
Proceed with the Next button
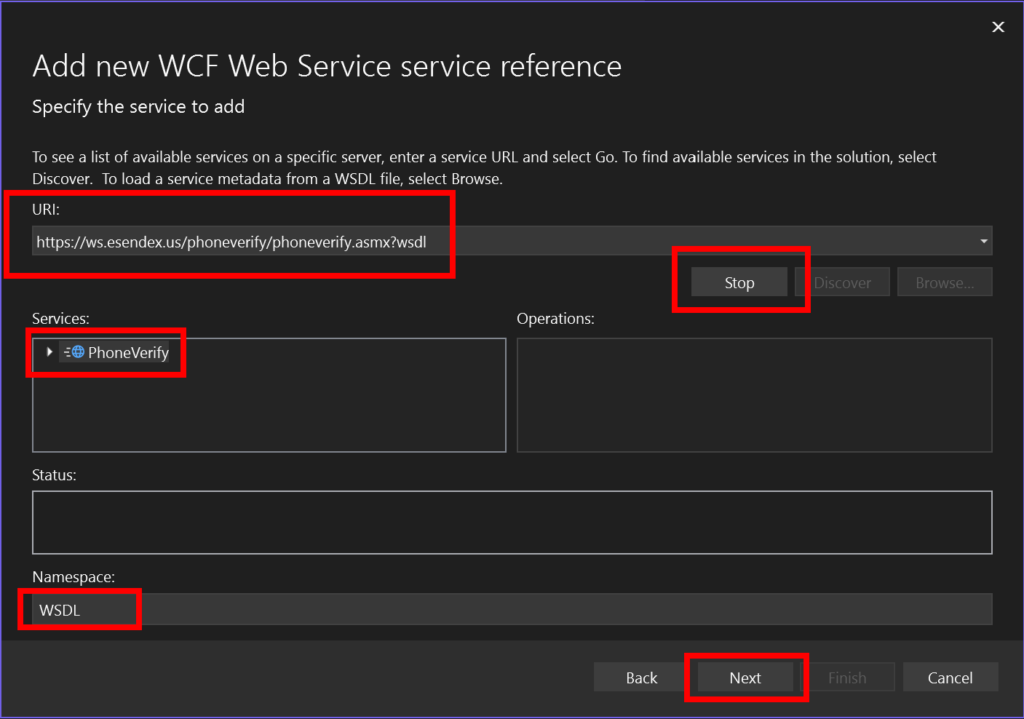745,678
